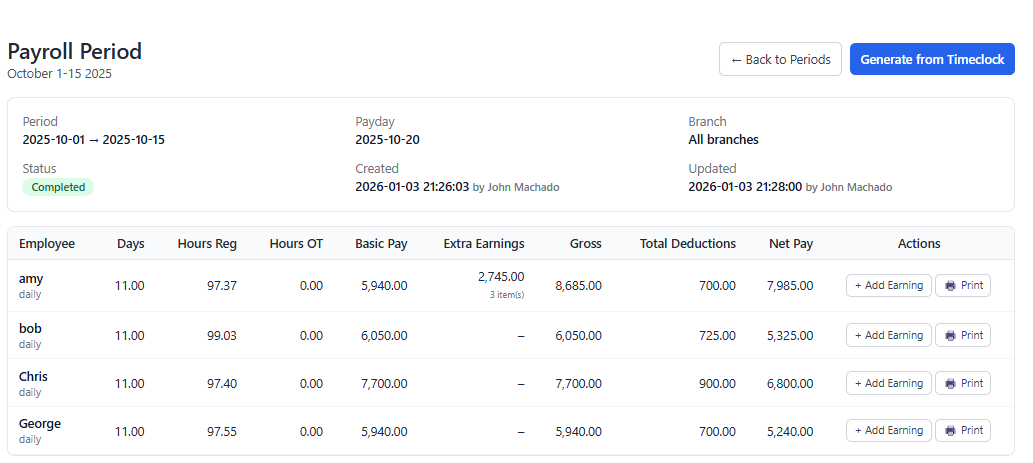The image size is (1033, 463).
Task: Click the Extra Earnings column header
Action: tap(484, 244)
